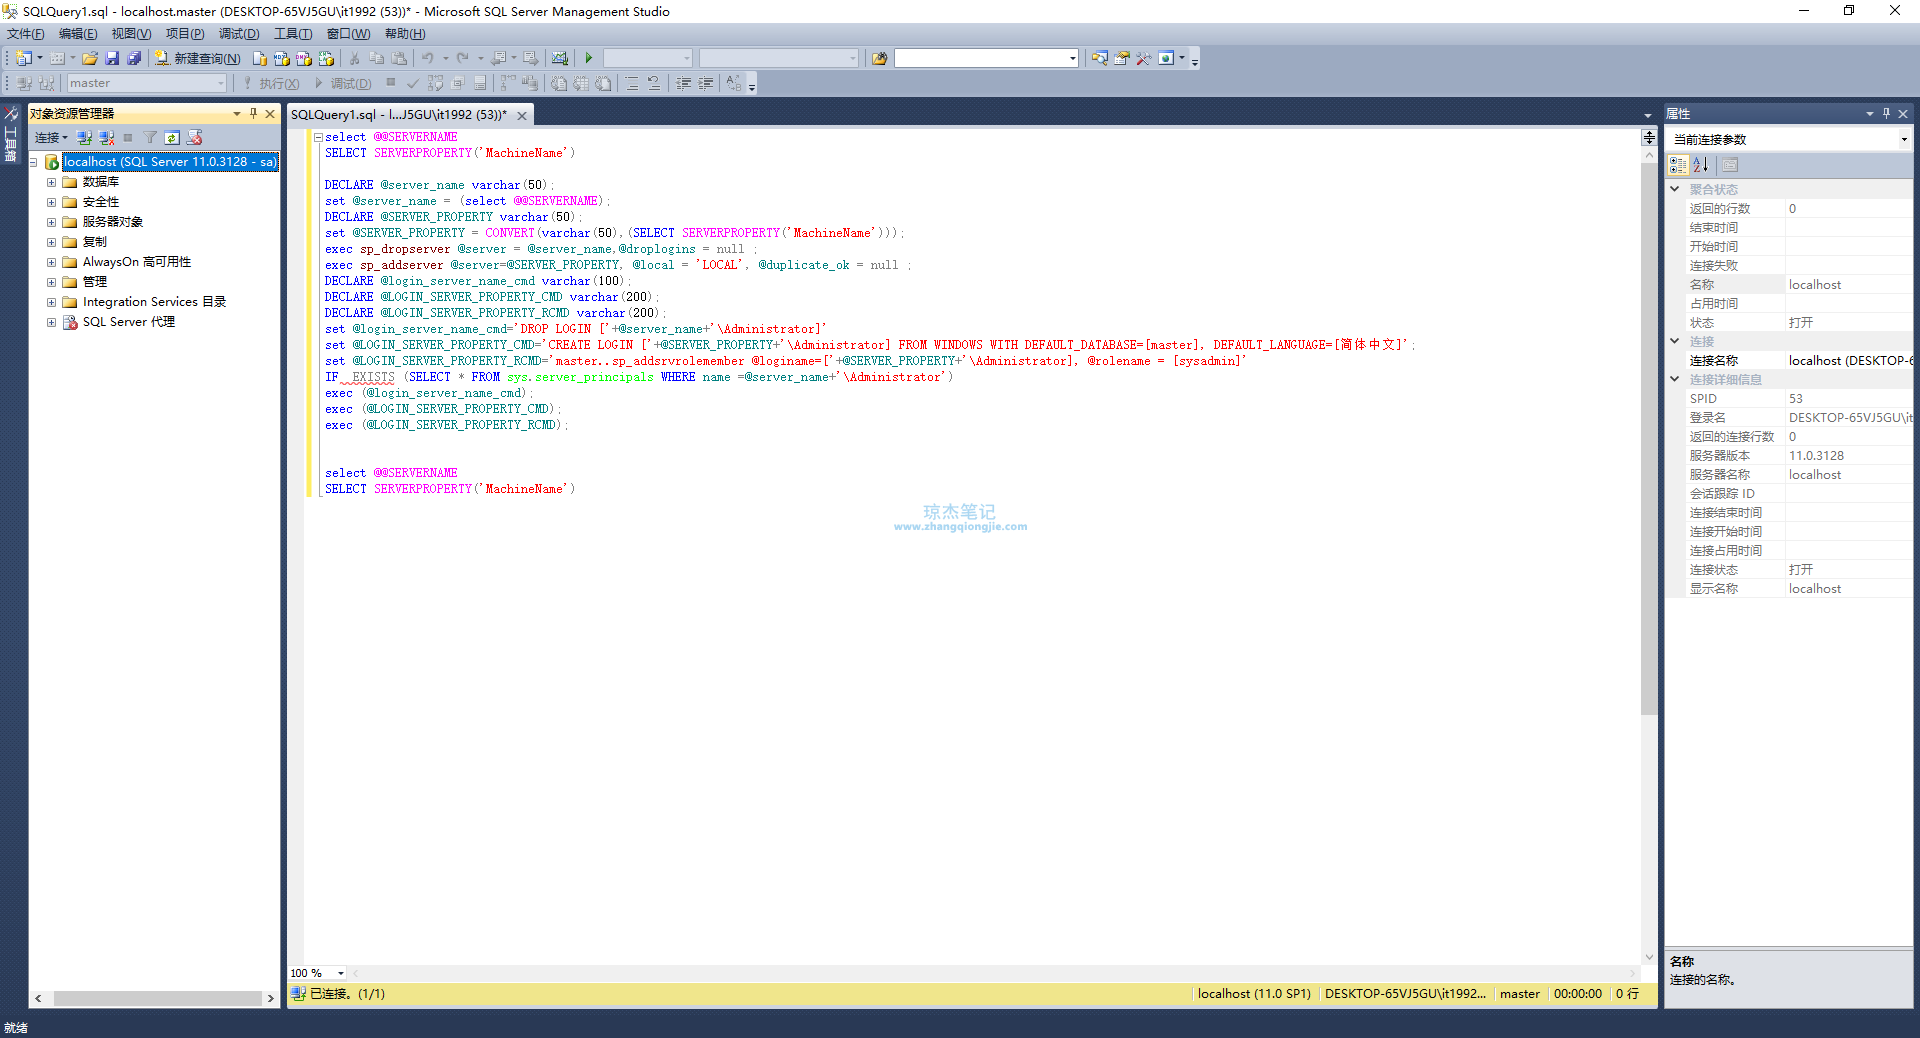Toggle pin on the 属性 panel

click(1886, 114)
